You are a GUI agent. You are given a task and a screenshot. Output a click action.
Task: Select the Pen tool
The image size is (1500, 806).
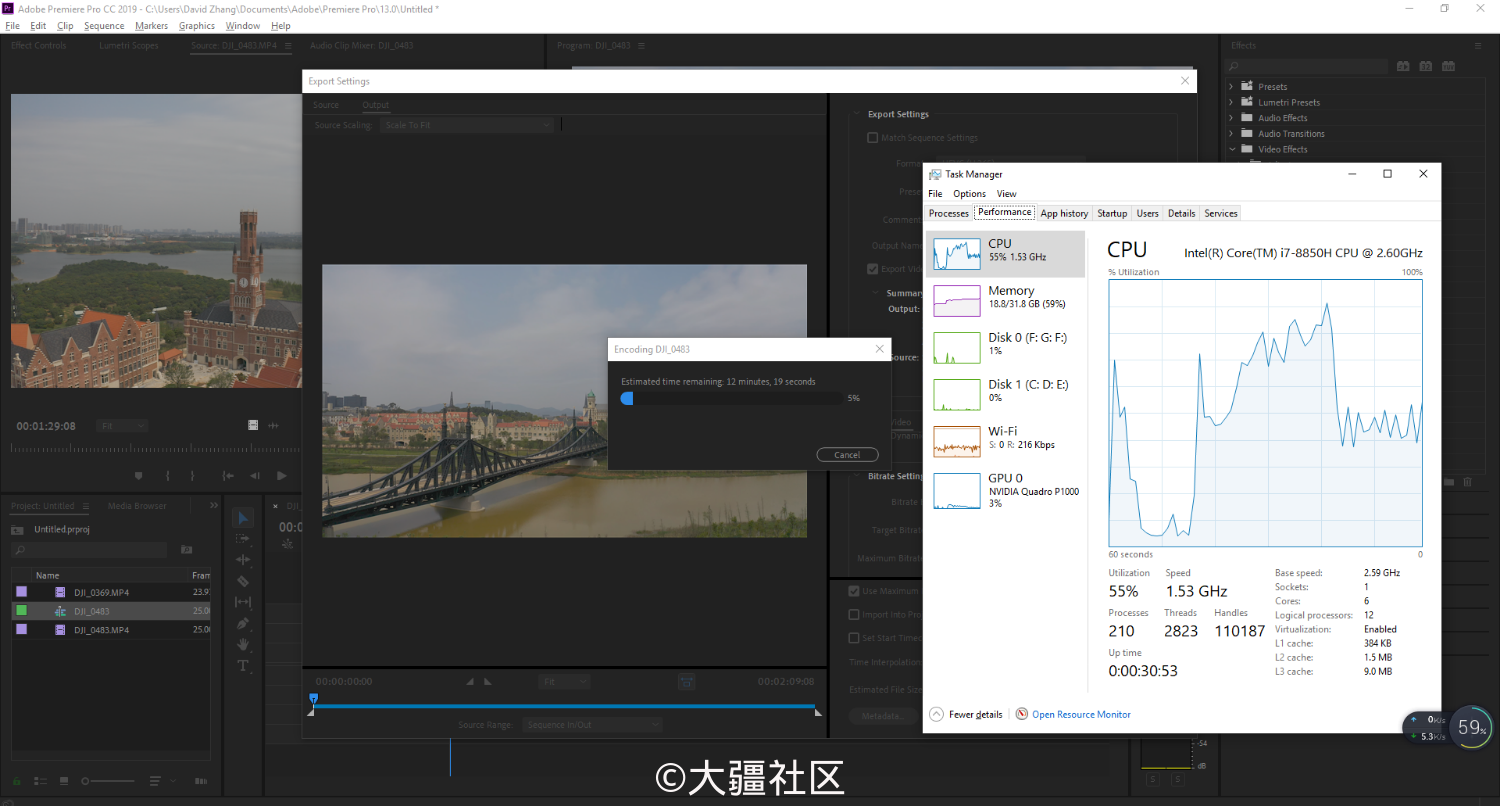[243, 623]
